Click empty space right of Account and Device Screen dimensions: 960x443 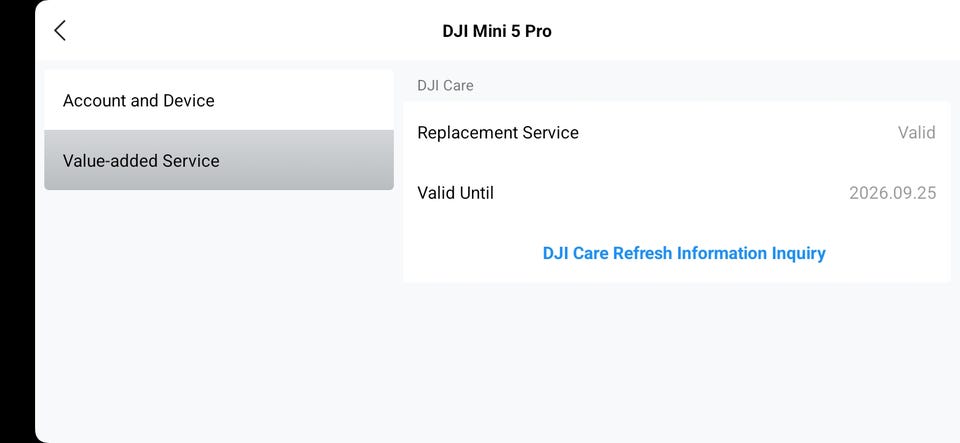pos(310,101)
